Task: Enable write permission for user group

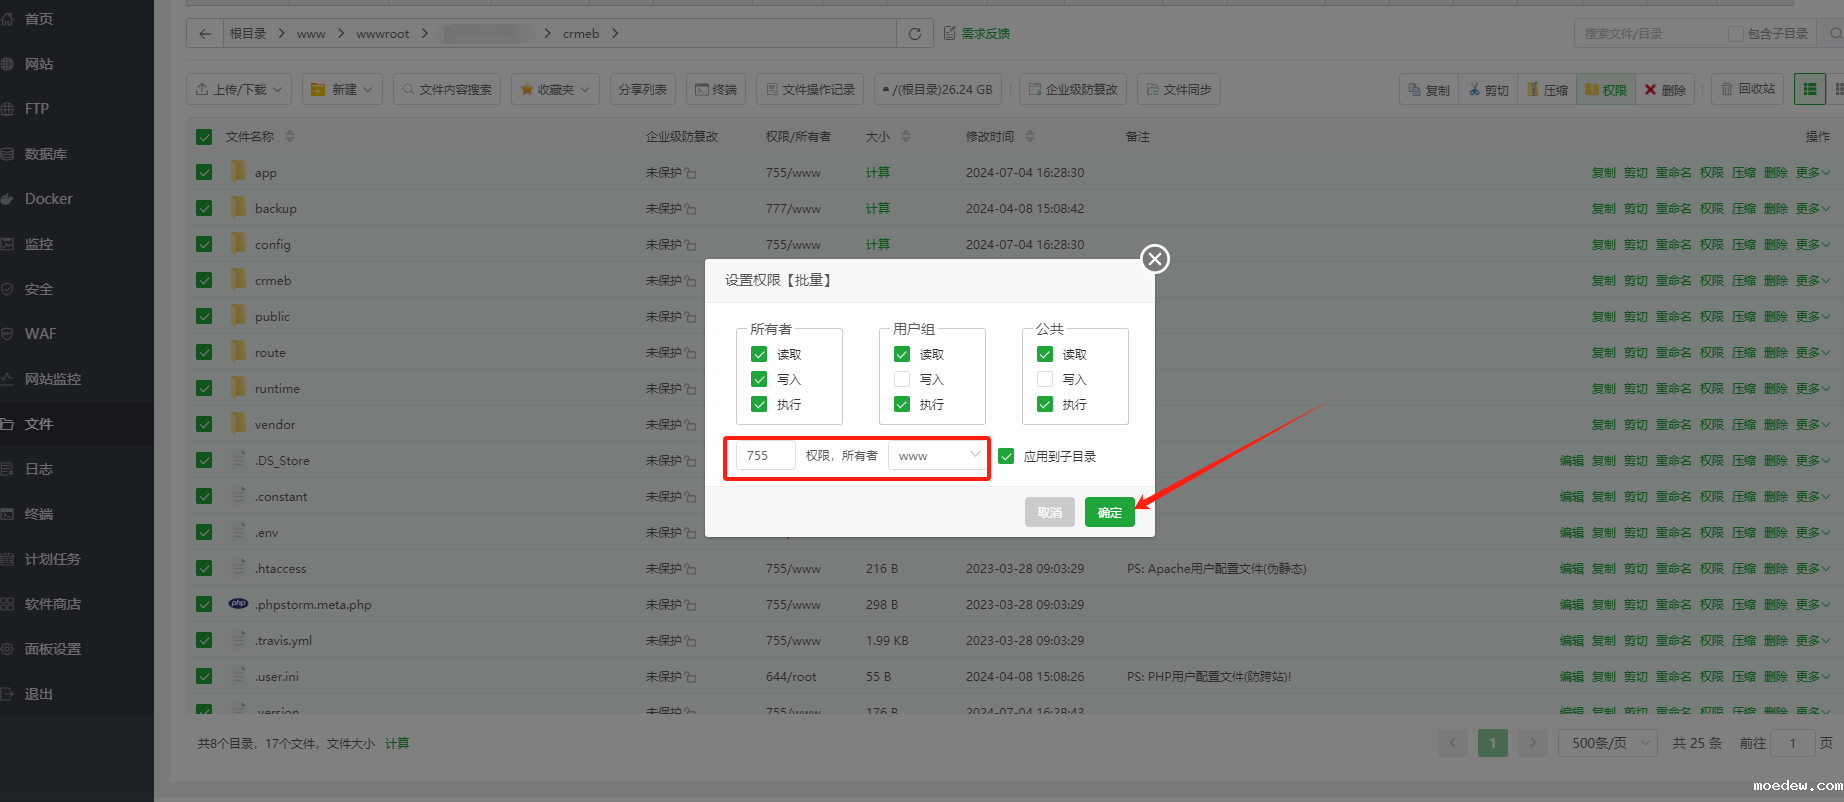Action: pyautogui.click(x=902, y=379)
